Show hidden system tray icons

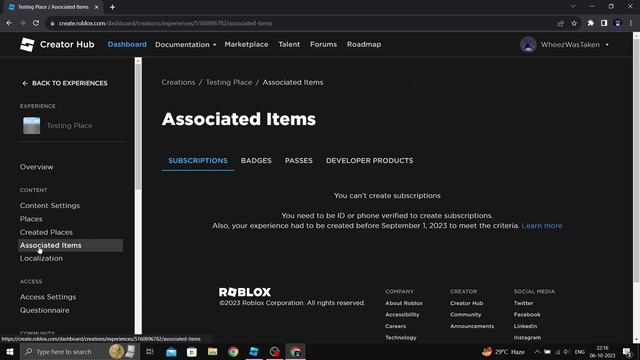pos(537,351)
